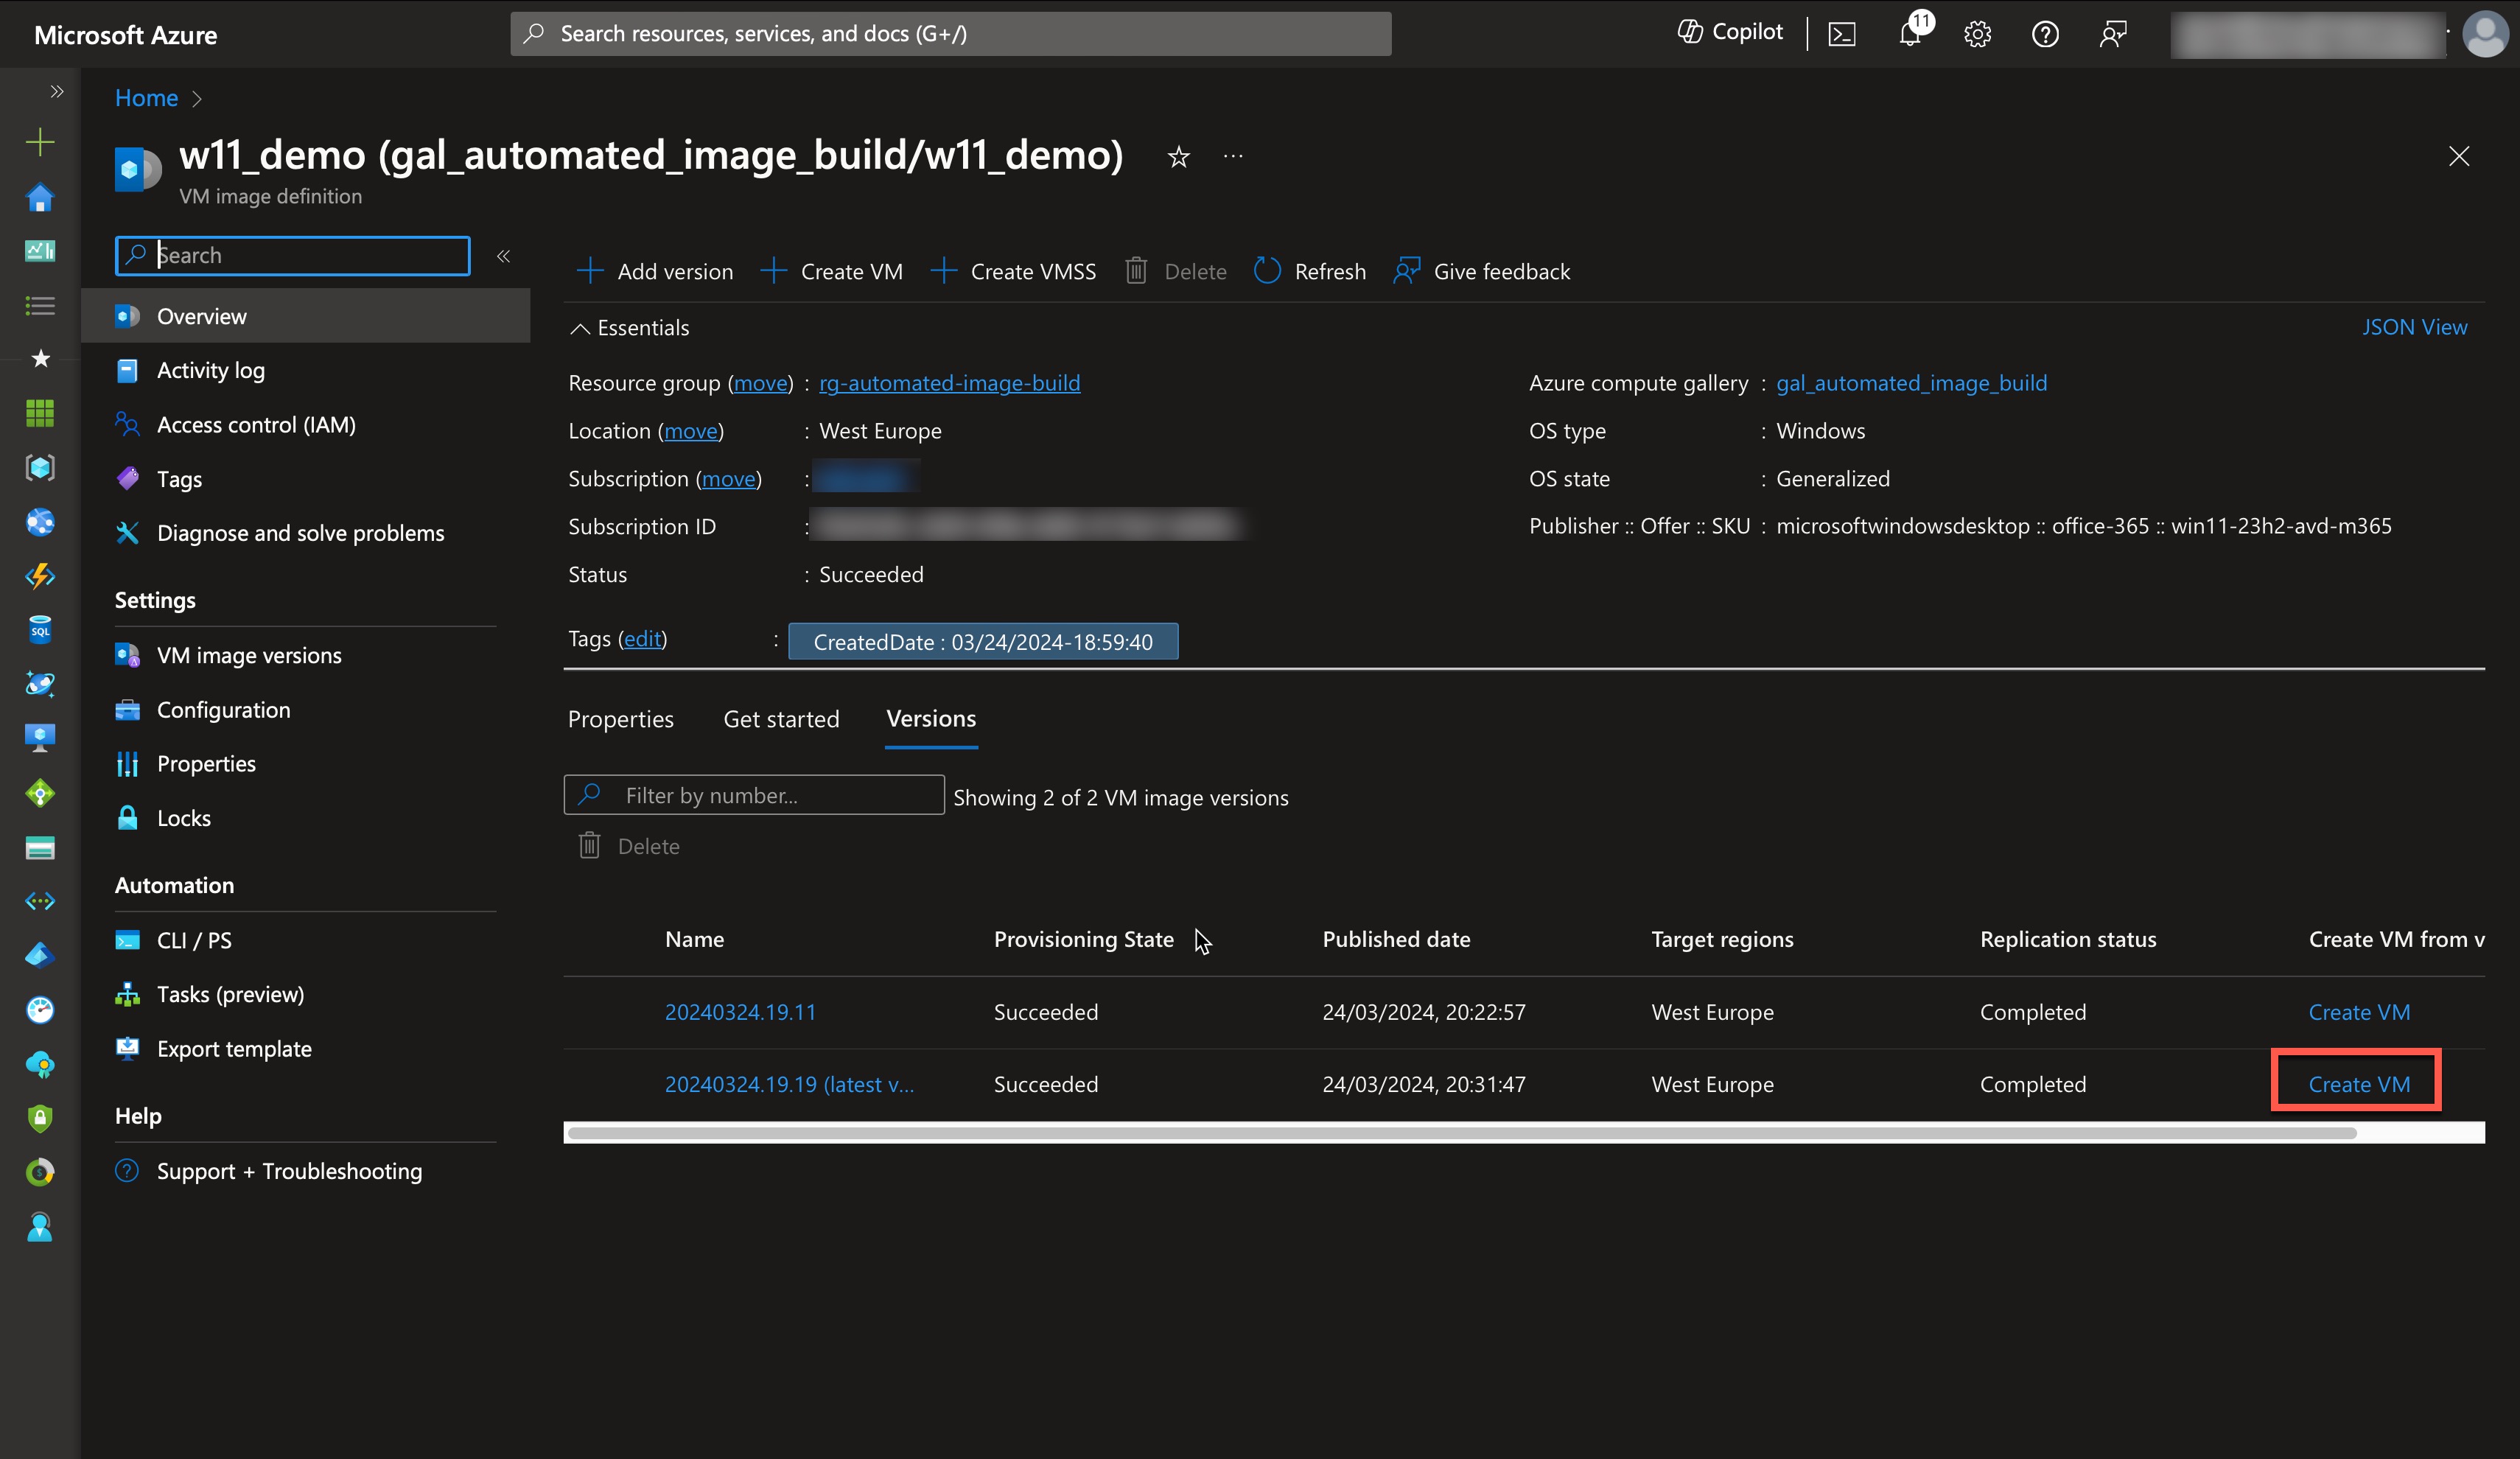Sort by Name column header

pos(694,939)
